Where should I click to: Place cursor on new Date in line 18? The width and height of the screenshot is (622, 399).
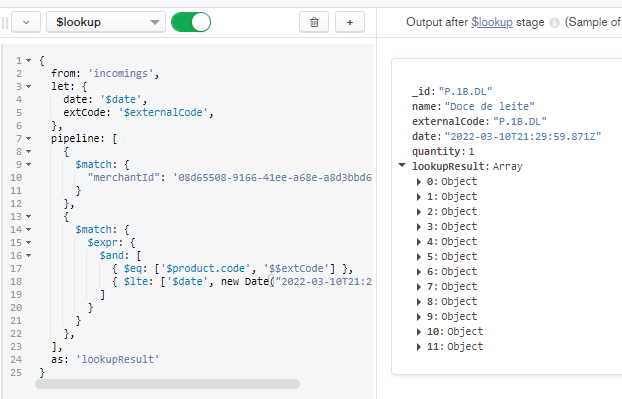pos(244,282)
